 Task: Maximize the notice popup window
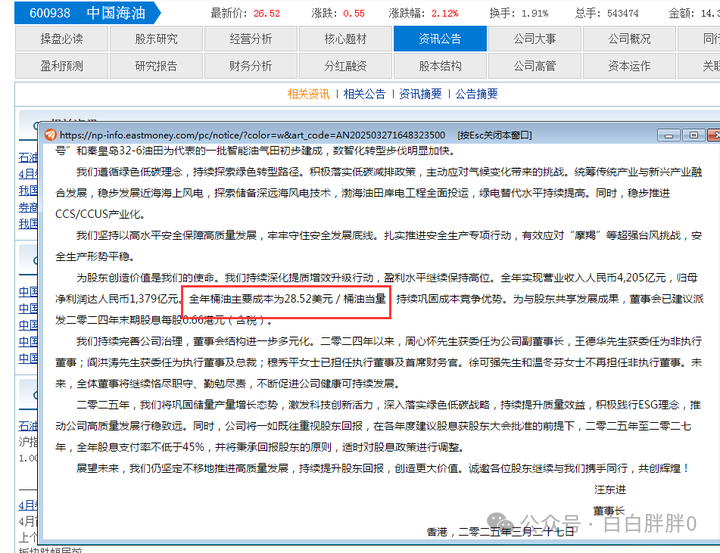693,135
